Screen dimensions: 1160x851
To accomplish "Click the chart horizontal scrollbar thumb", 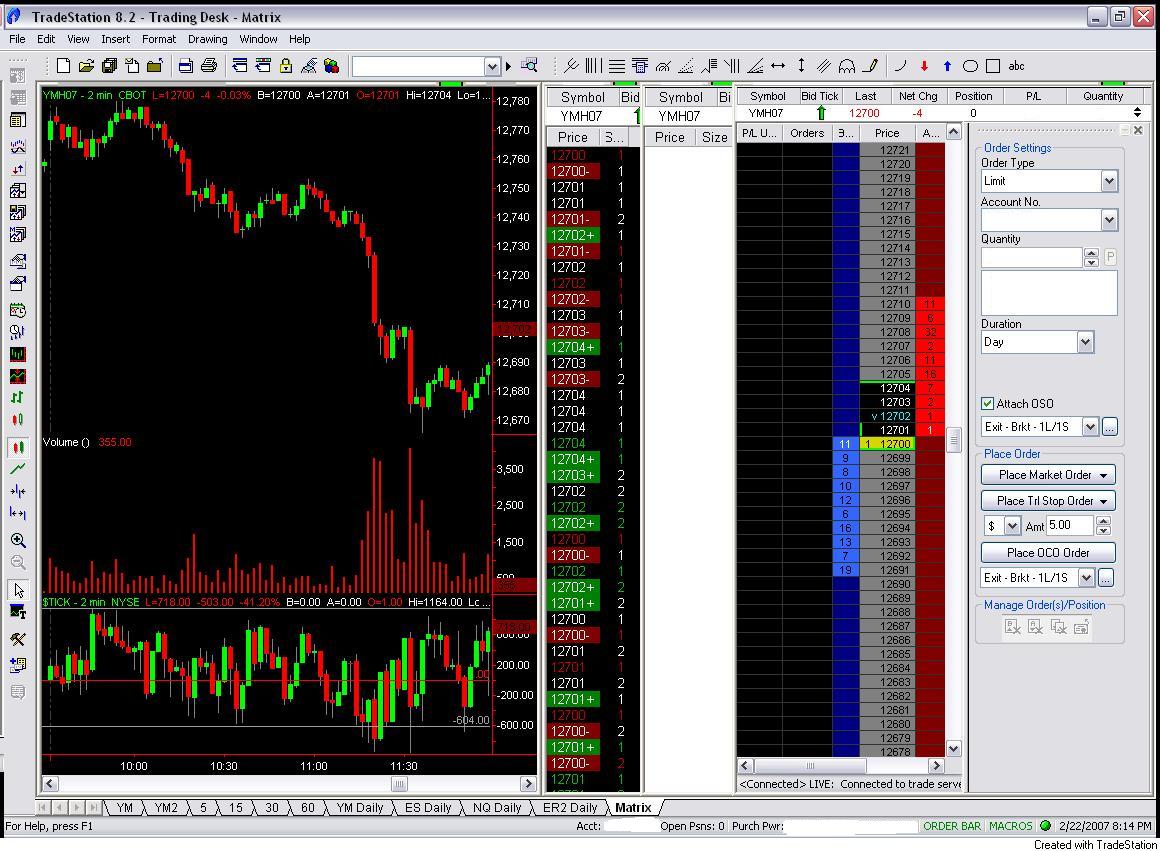I will click(x=399, y=784).
